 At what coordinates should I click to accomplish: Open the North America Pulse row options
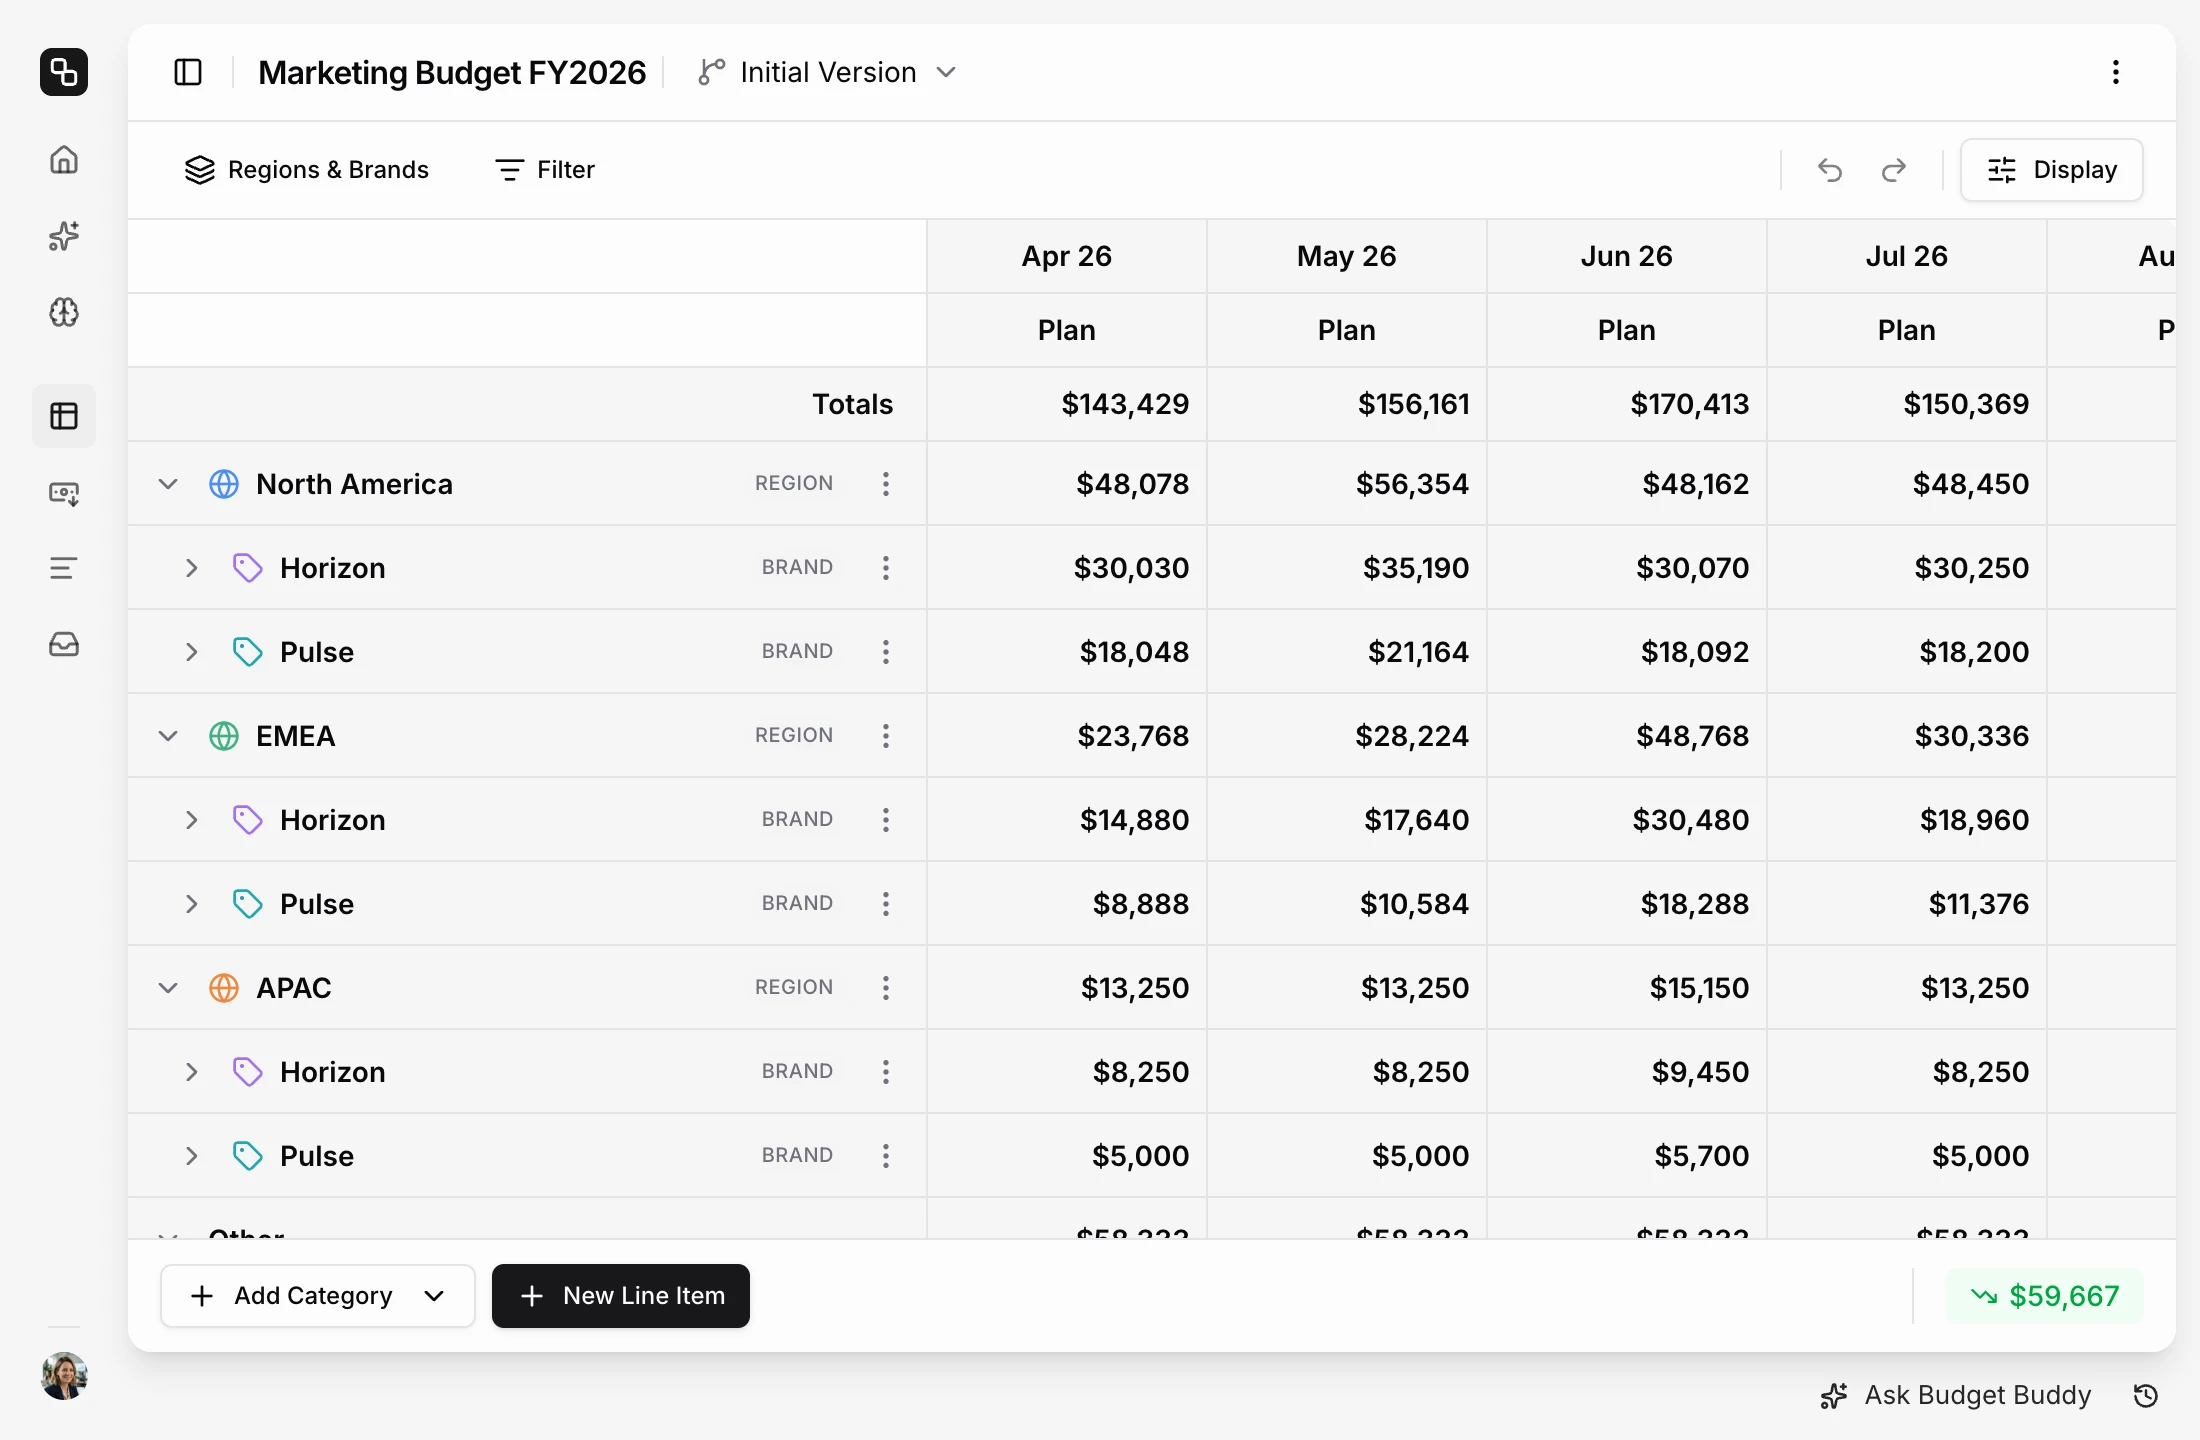click(x=886, y=652)
